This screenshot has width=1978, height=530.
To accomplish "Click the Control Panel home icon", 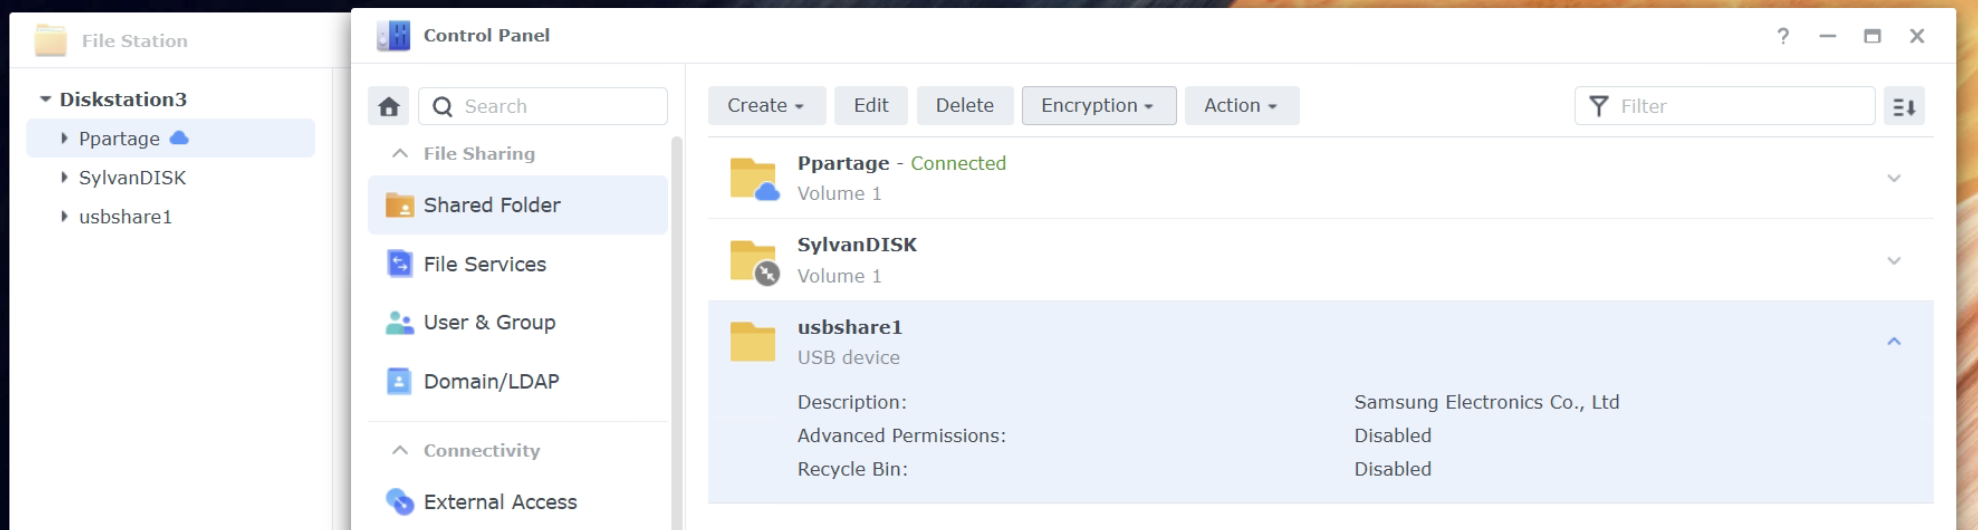I will pyautogui.click(x=389, y=106).
